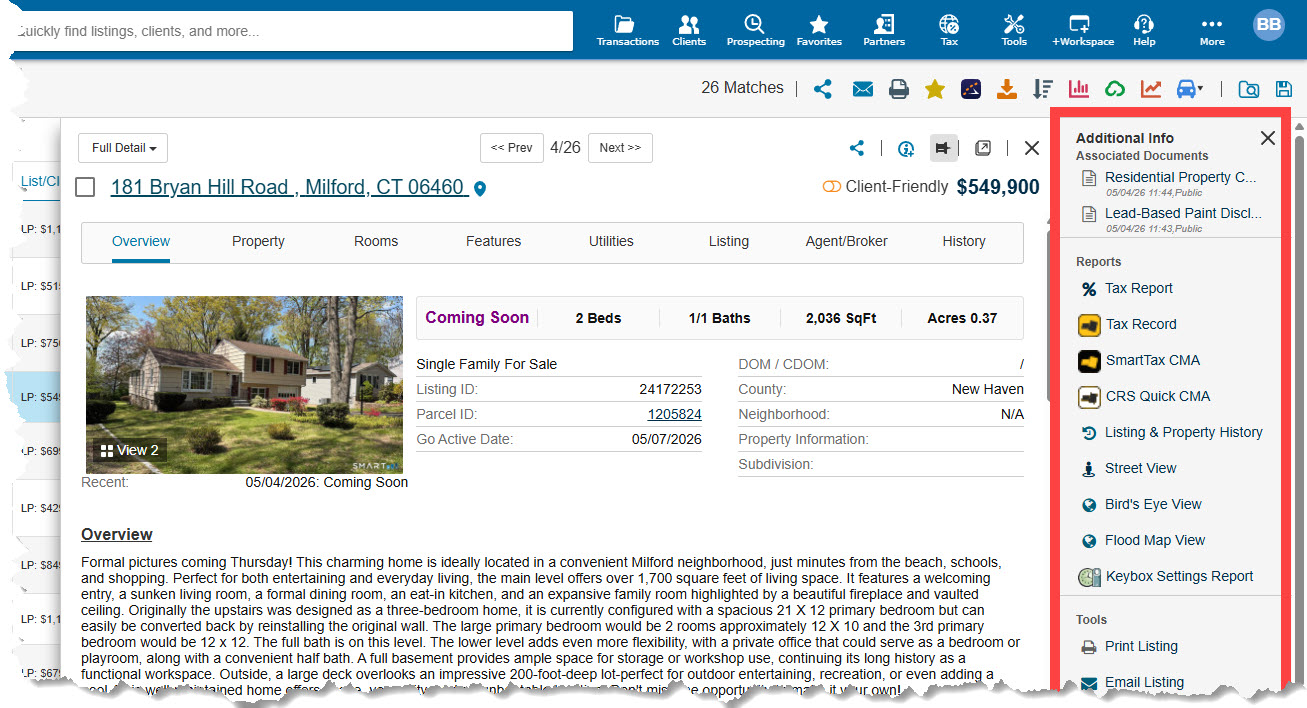Open the Help menu
Screen dimensions: 1307x708
point(1144,30)
